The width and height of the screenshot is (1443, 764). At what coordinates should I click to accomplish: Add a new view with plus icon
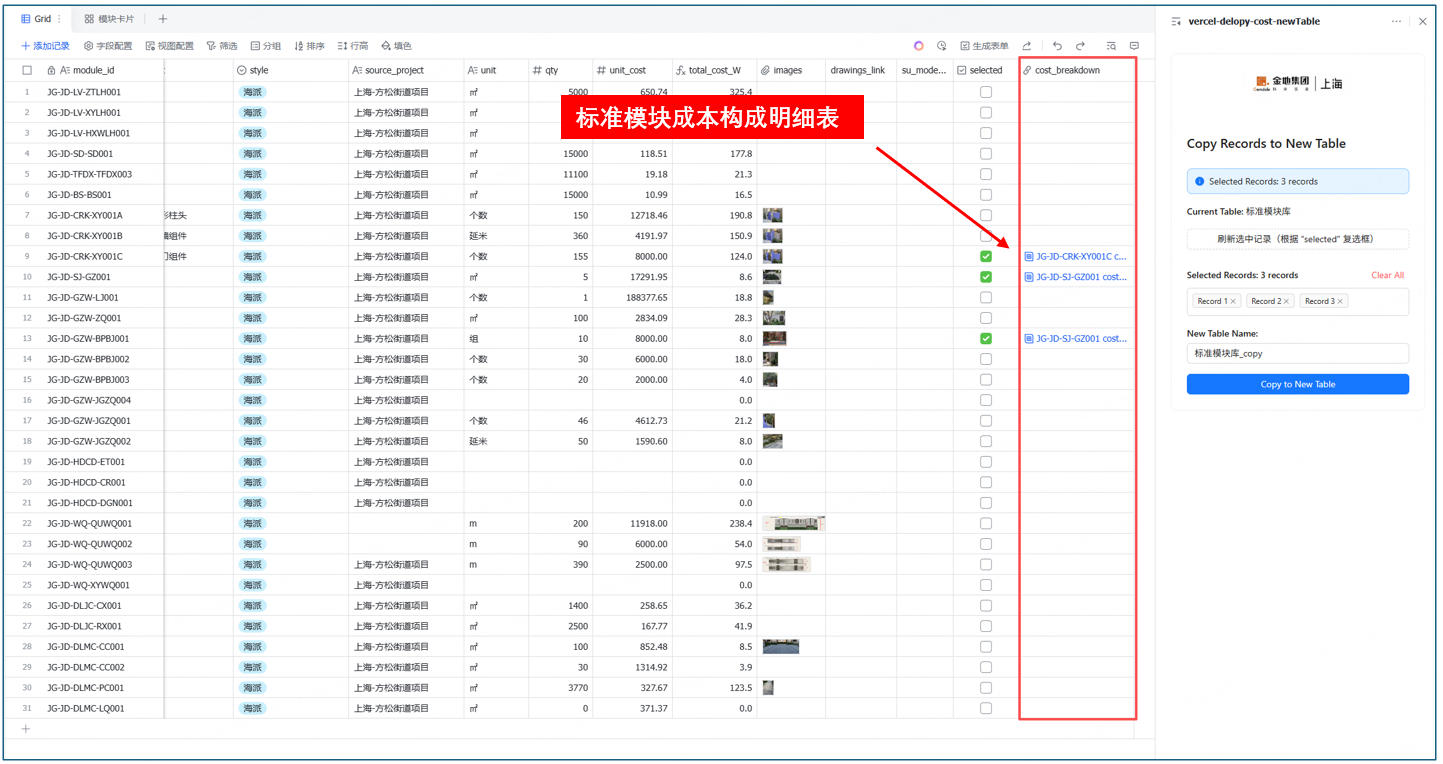pos(163,19)
